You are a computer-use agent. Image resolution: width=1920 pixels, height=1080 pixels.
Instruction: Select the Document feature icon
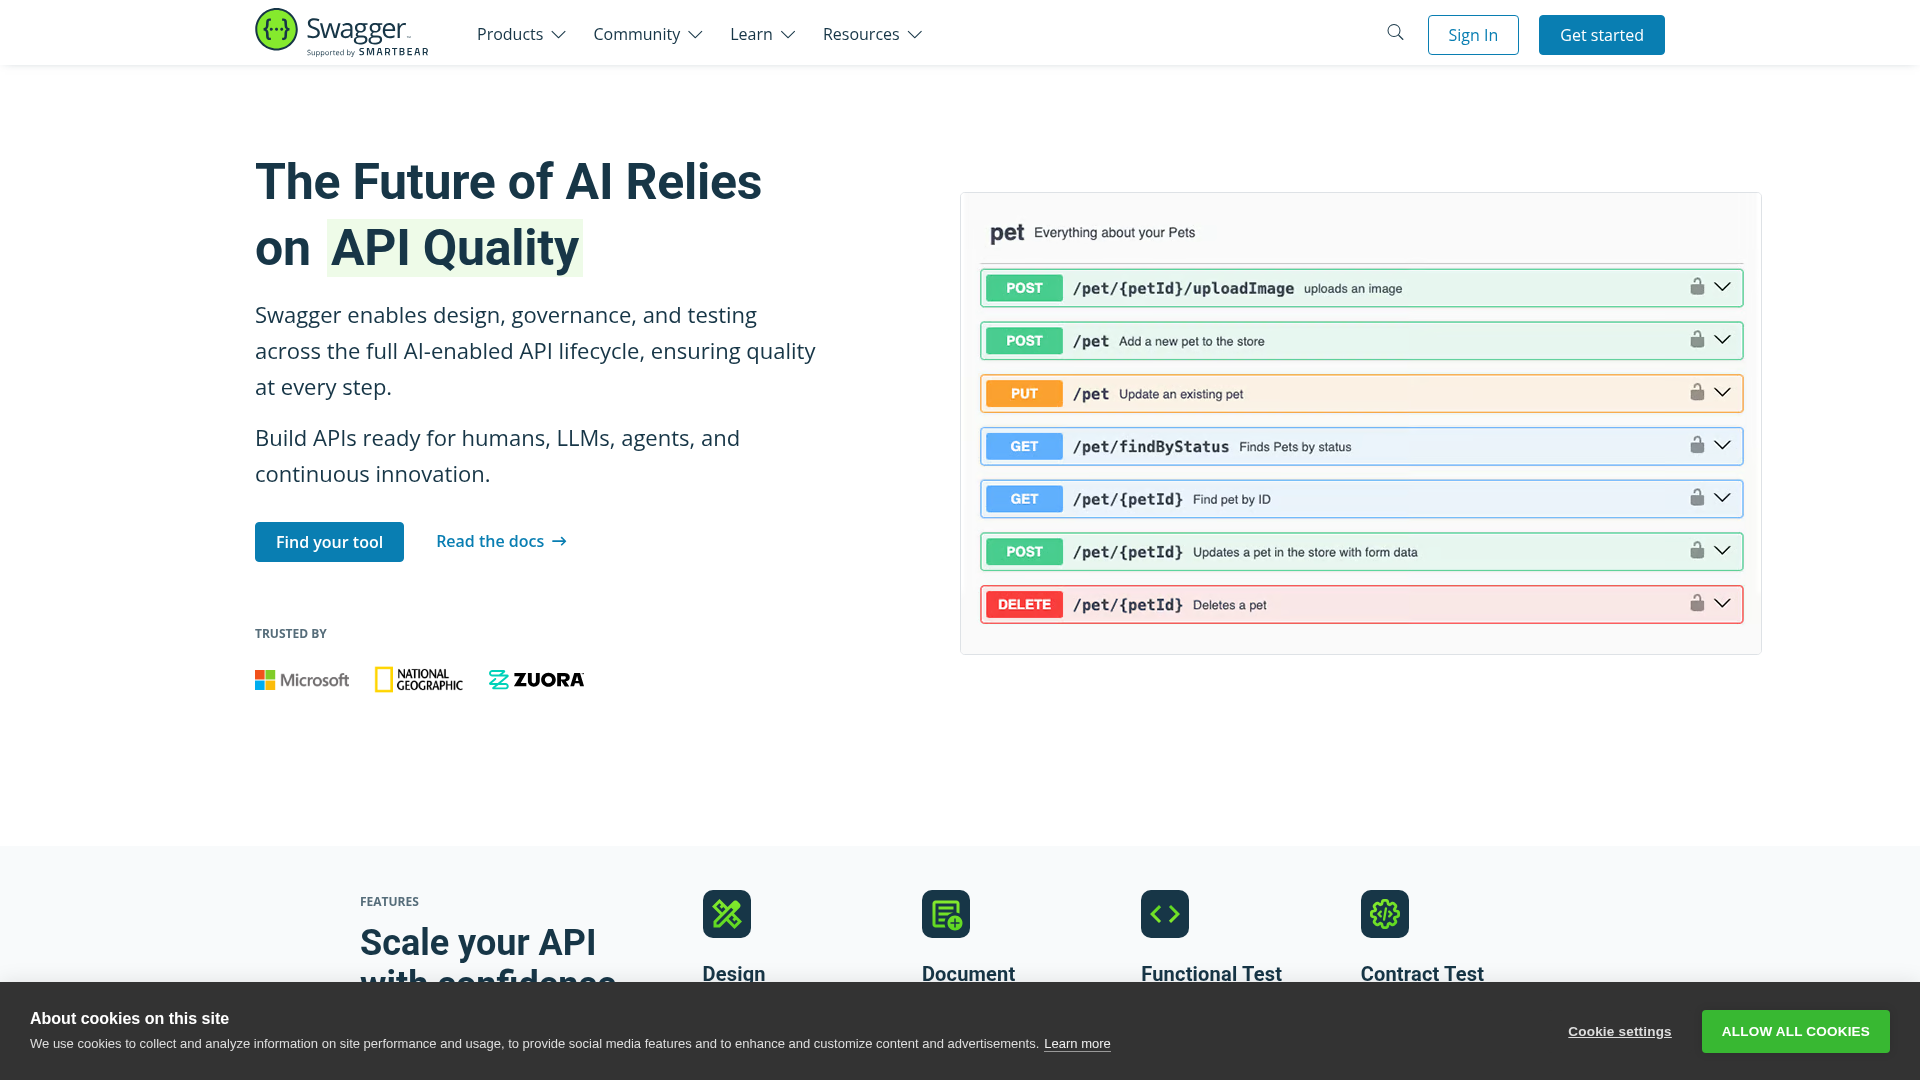click(946, 913)
